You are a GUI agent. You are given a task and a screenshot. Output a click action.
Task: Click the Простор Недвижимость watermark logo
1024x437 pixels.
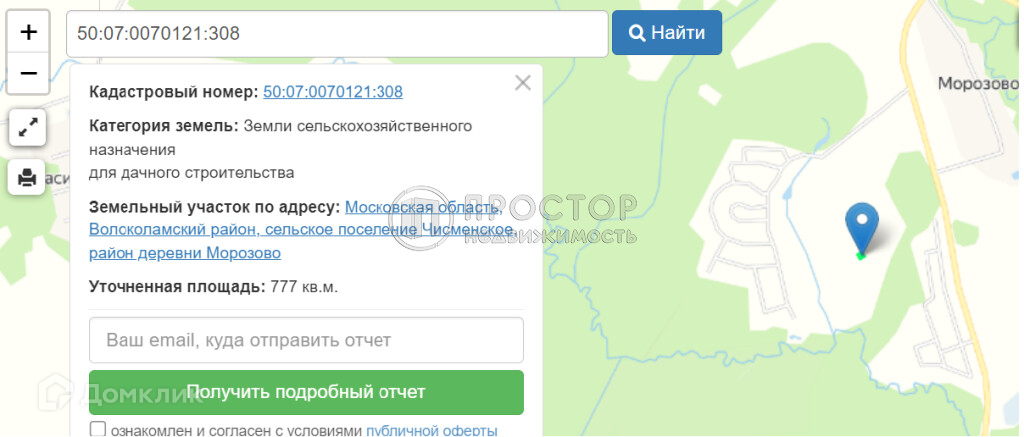(513, 219)
